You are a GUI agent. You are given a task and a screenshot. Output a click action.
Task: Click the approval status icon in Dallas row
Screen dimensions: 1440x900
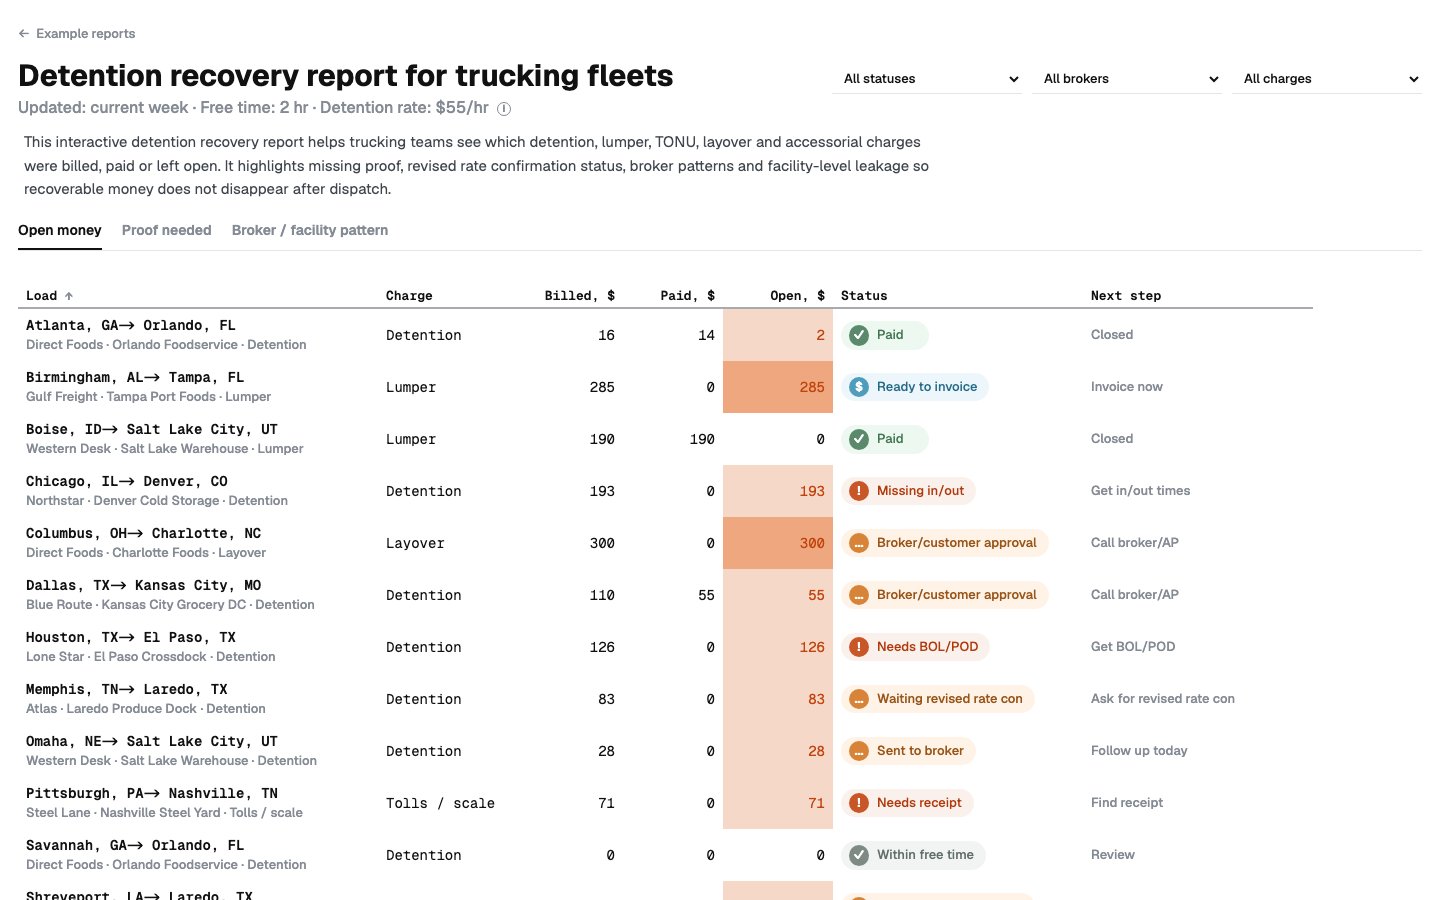[x=859, y=595]
